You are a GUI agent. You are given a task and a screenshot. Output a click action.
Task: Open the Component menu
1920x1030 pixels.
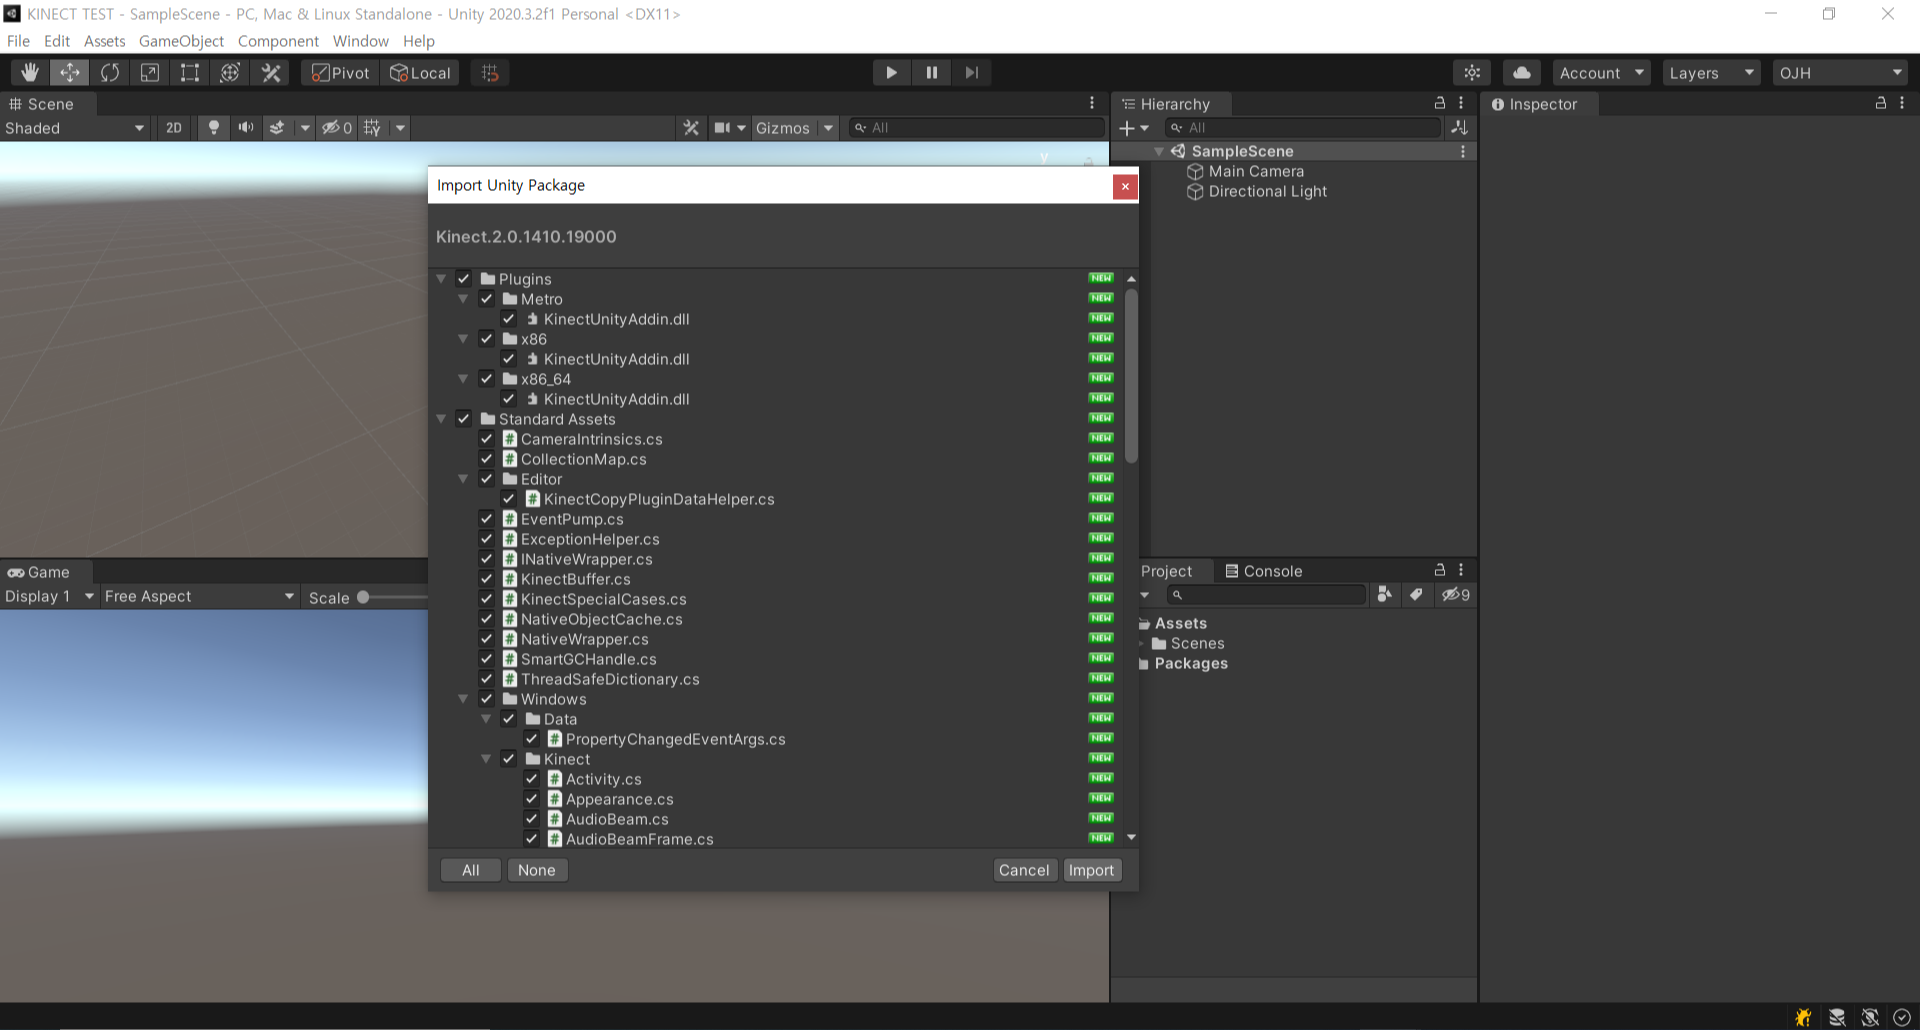pyautogui.click(x=278, y=41)
